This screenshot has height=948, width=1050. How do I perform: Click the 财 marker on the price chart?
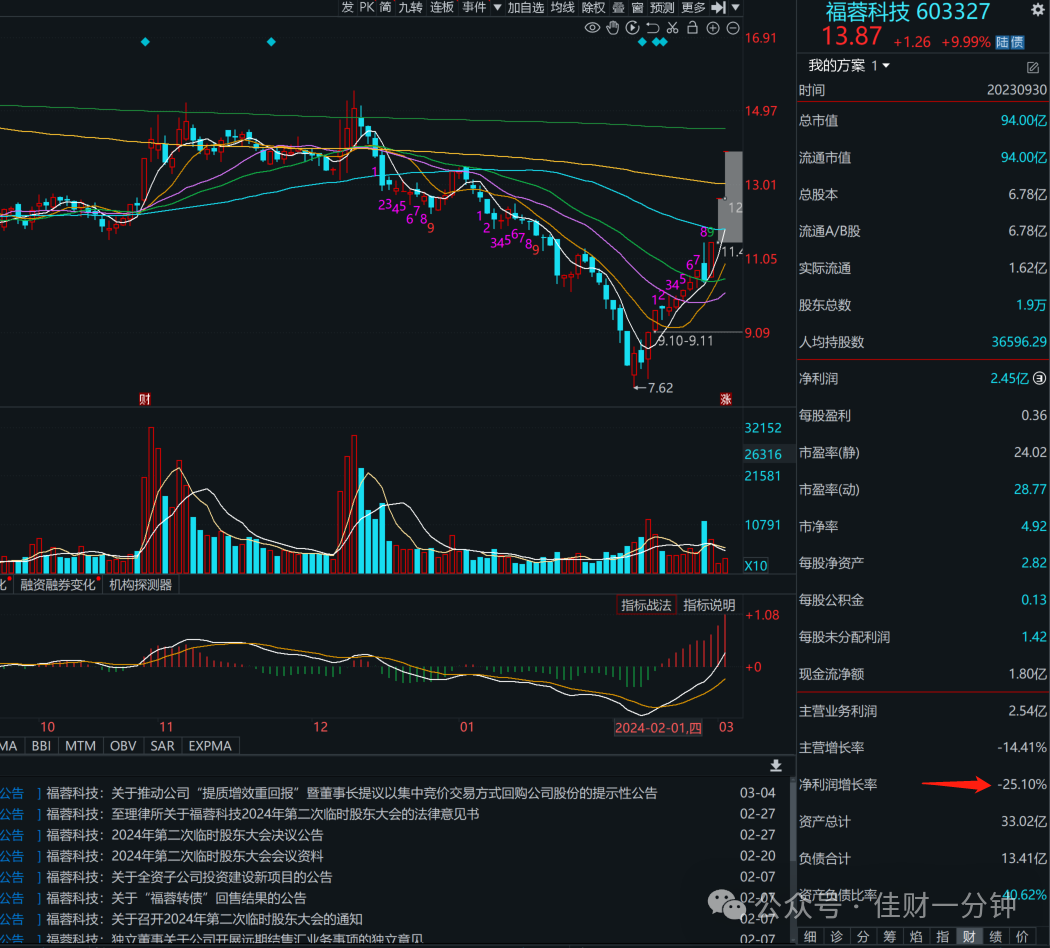tap(145, 400)
